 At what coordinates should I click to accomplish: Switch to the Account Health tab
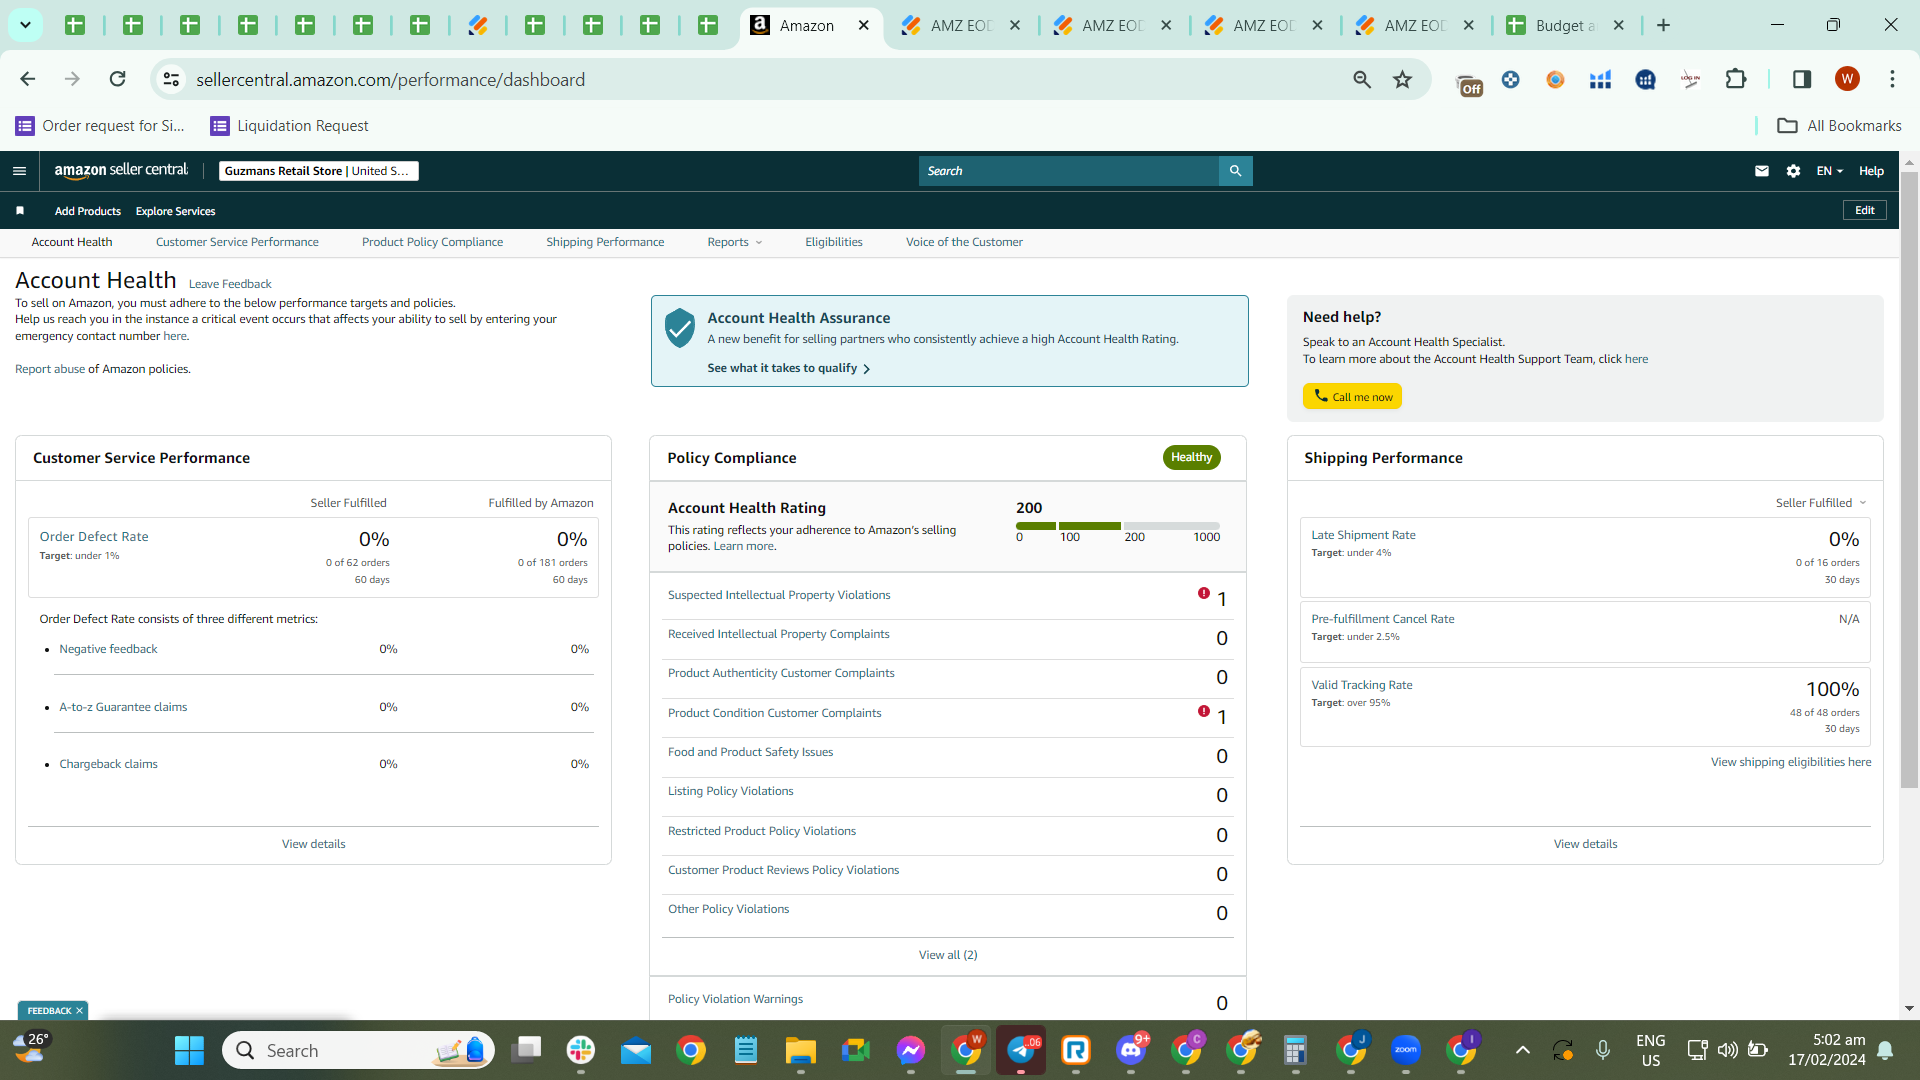click(72, 242)
